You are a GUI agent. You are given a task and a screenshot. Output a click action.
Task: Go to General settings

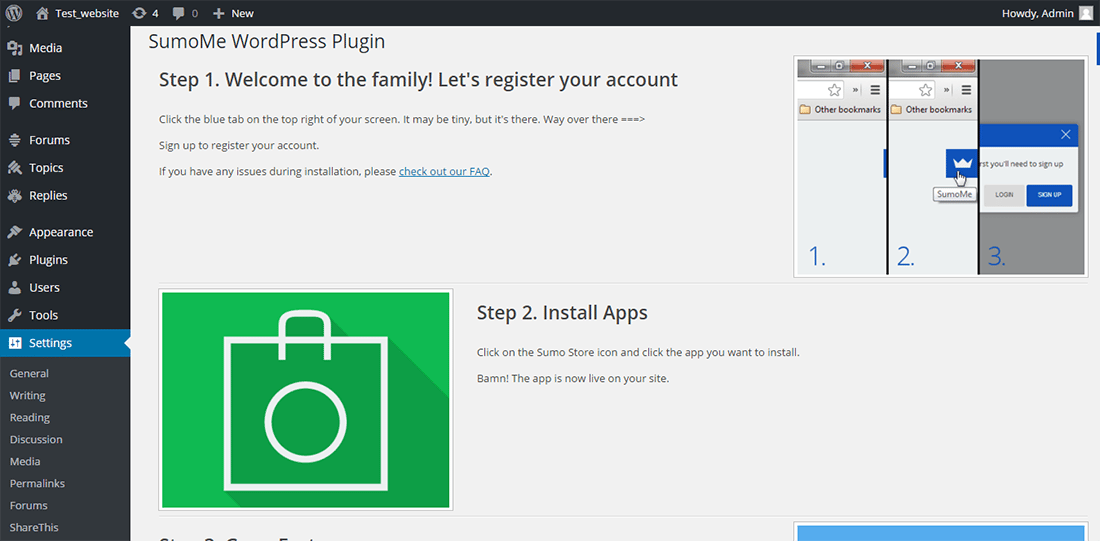(x=29, y=373)
